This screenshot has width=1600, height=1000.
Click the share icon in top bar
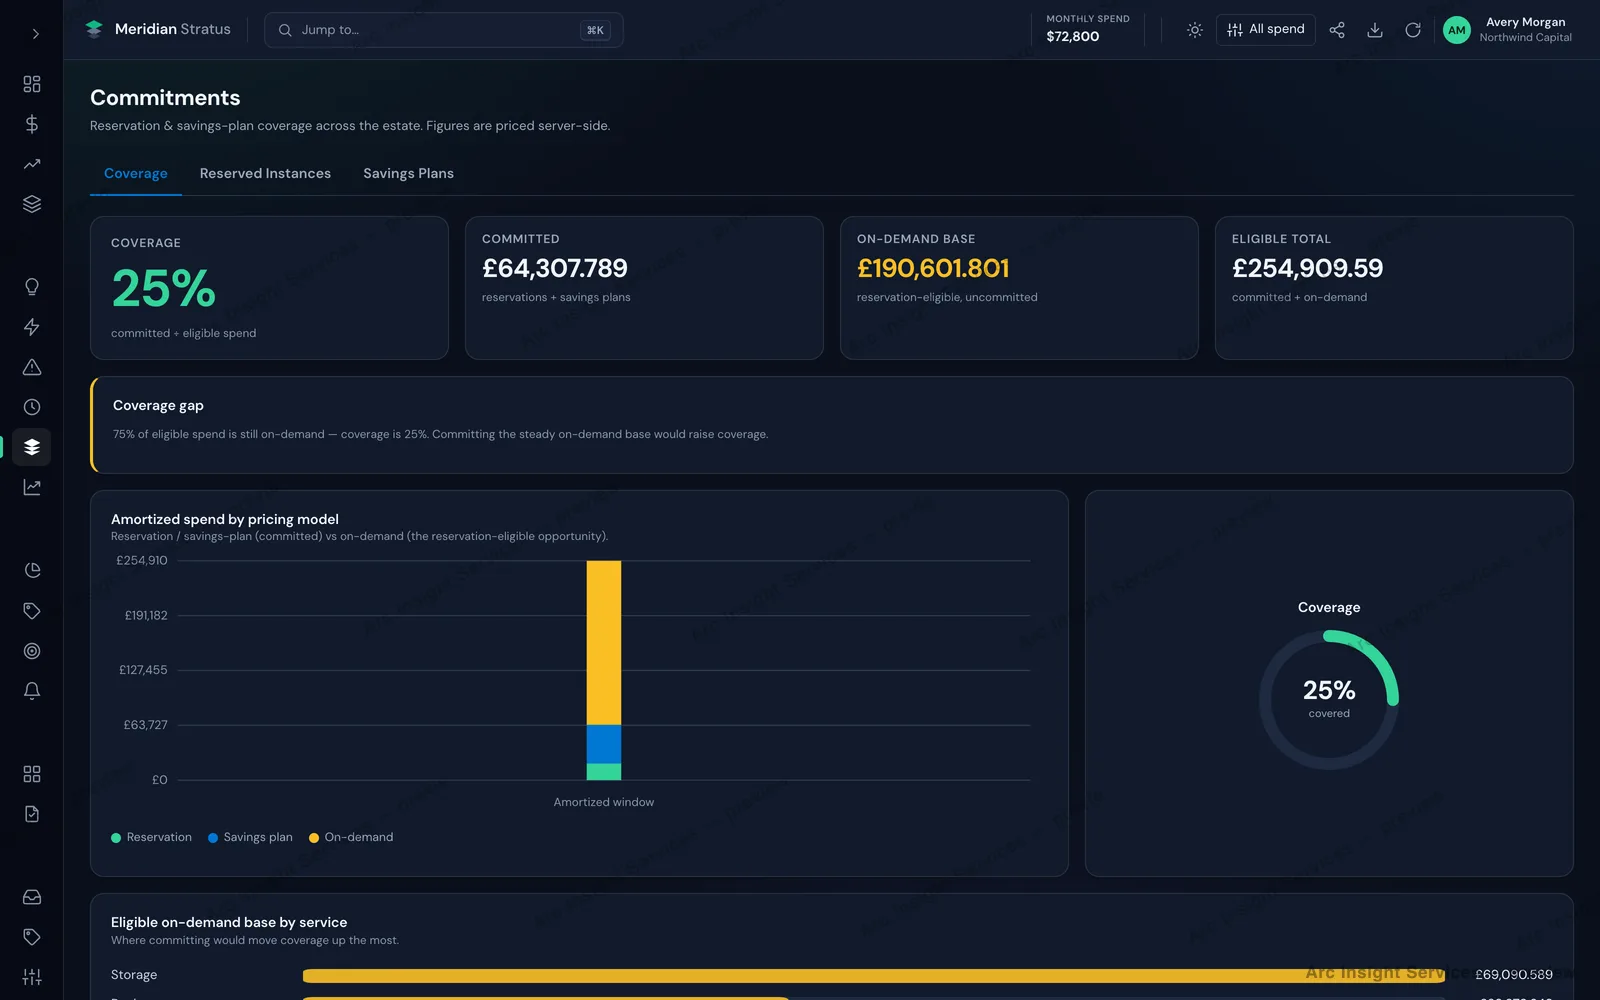[1337, 30]
